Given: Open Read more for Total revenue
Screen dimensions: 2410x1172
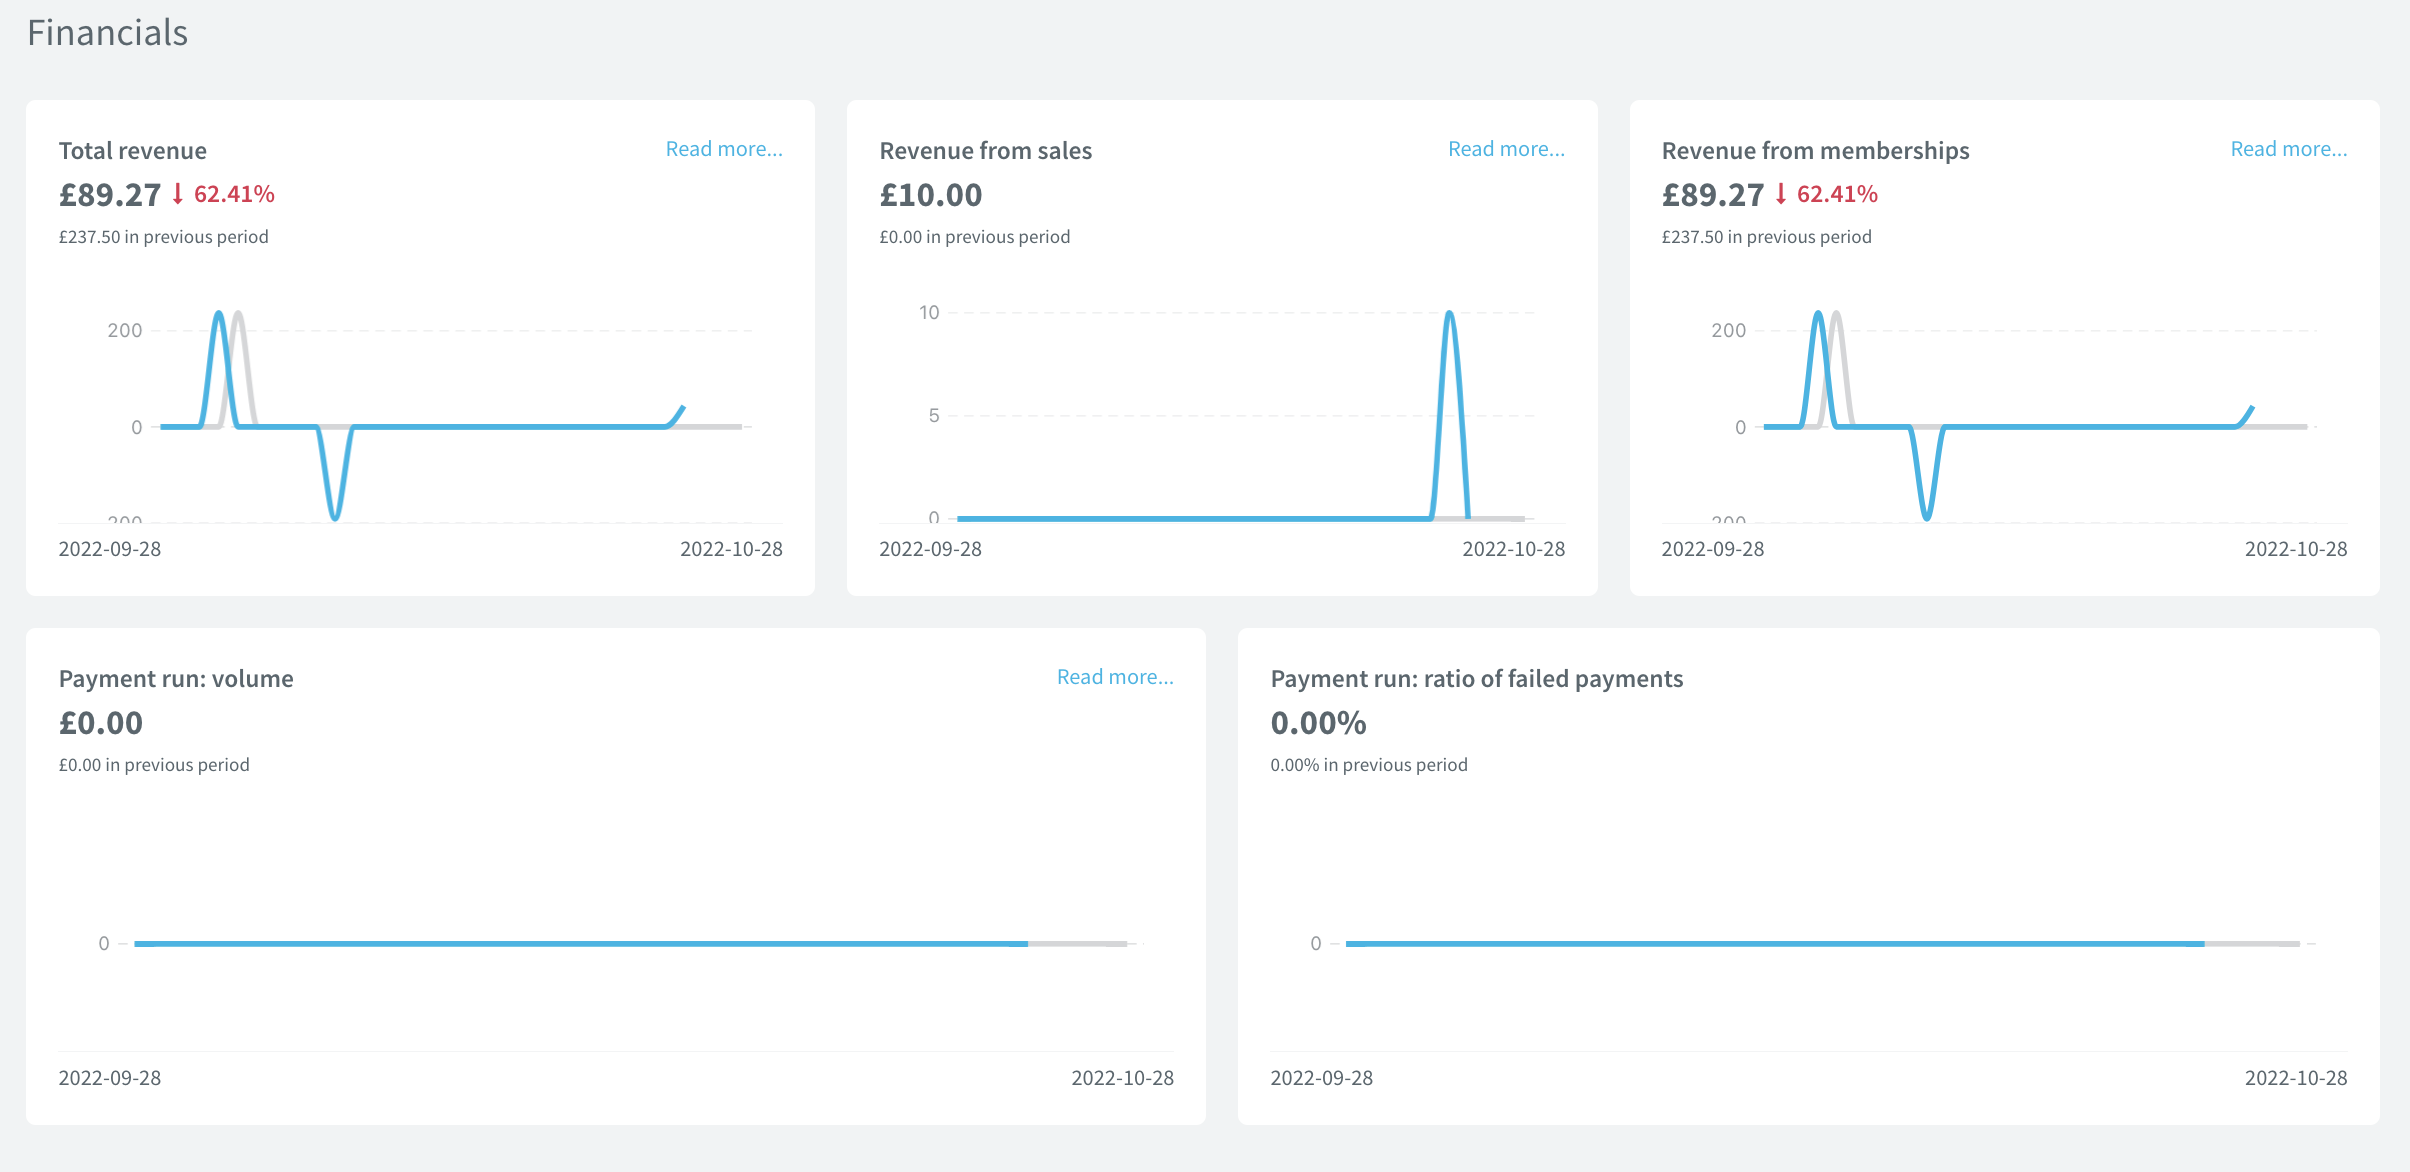Looking at the screenshot, I should point(724,149).
